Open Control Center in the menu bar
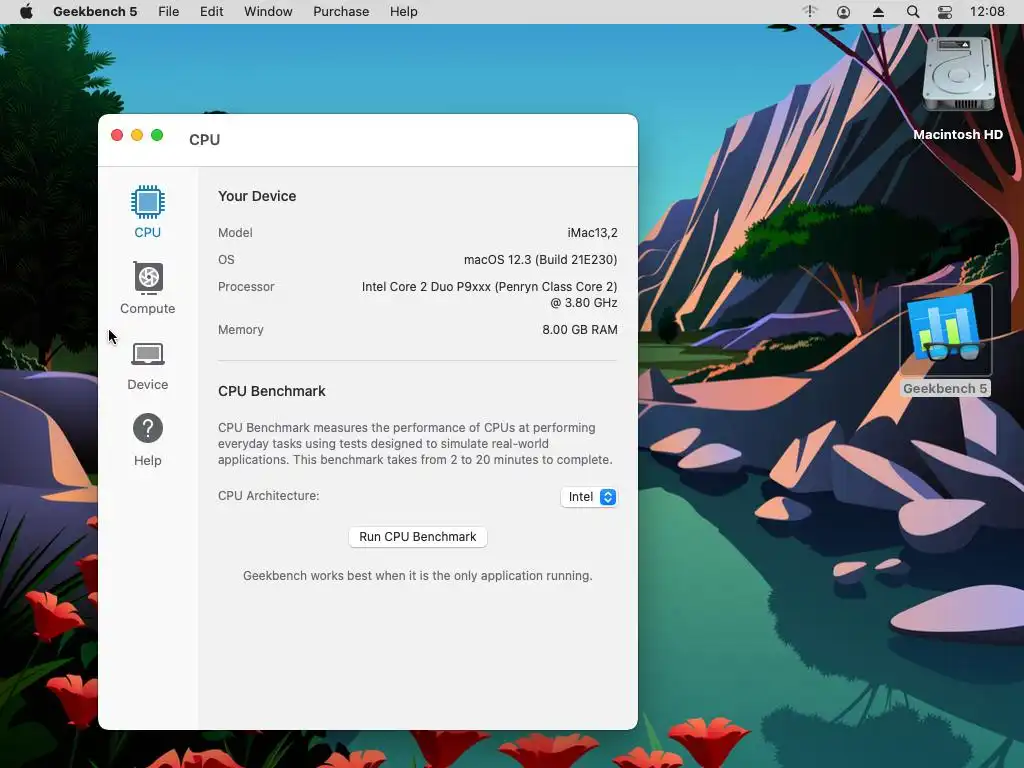 (944, 12)
